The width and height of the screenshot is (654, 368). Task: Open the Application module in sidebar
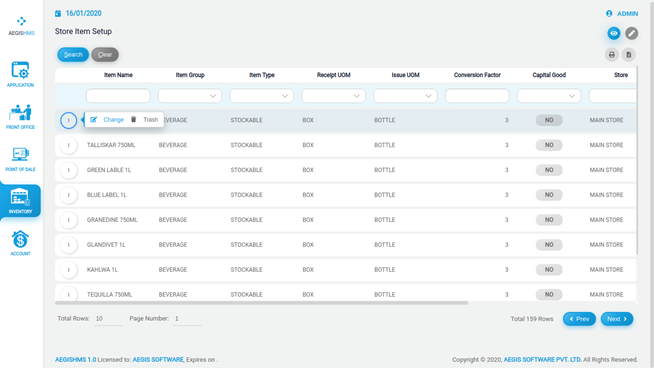[20, 74]
